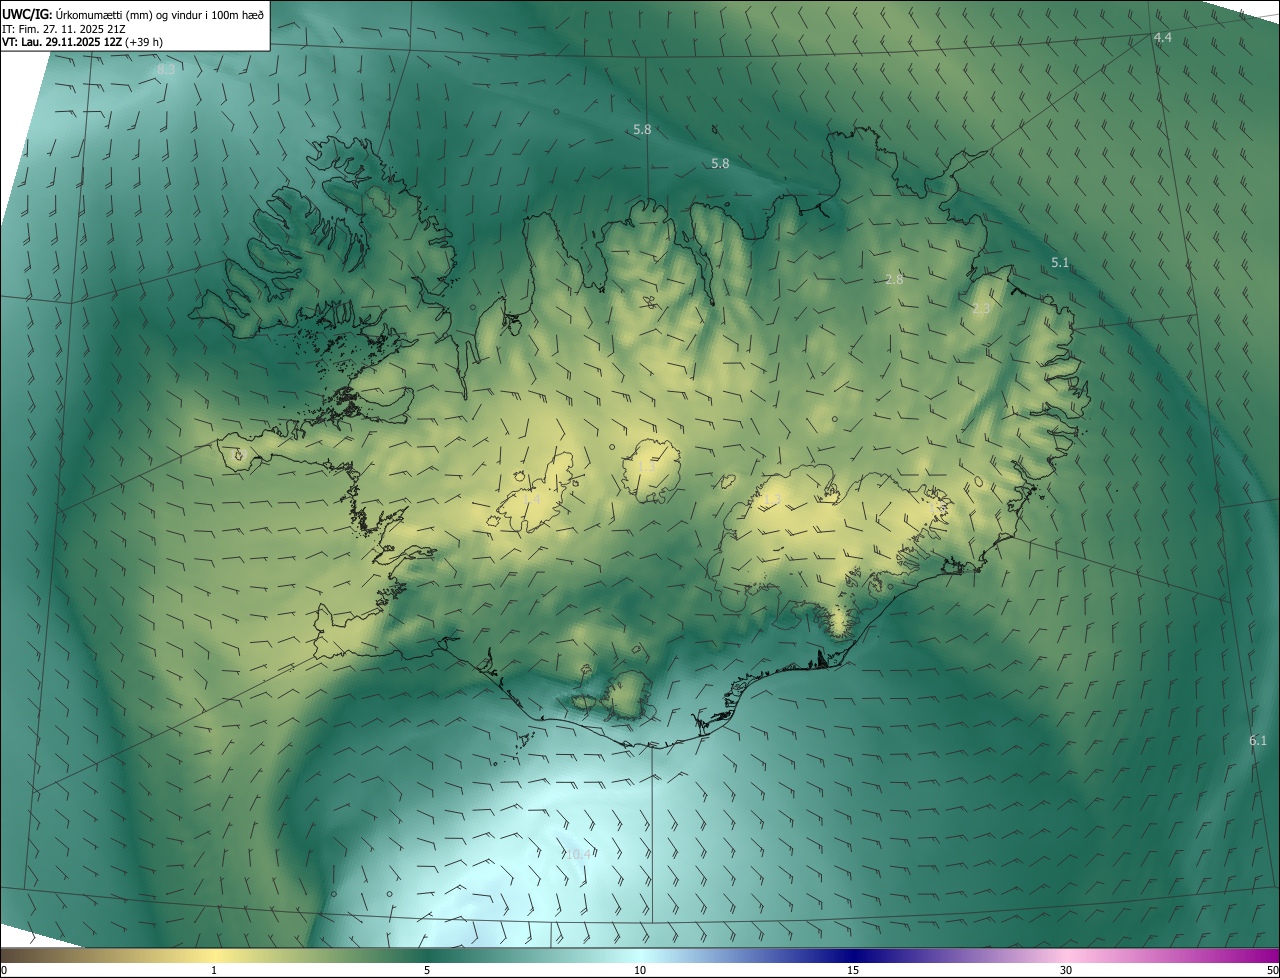Click the 5.1 value off the northeast coast
Screen dimensions: 1280x978
(1060, 263)
